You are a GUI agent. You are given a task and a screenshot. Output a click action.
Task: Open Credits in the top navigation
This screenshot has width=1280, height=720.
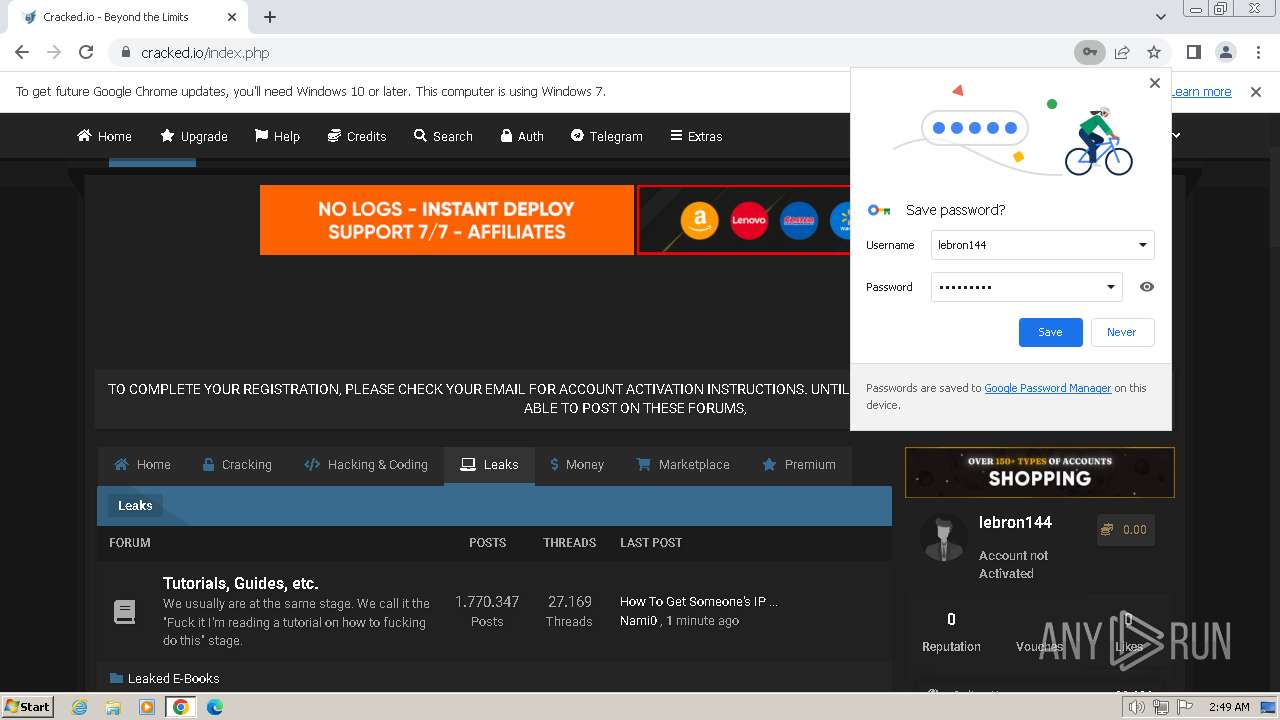[356, 136]
